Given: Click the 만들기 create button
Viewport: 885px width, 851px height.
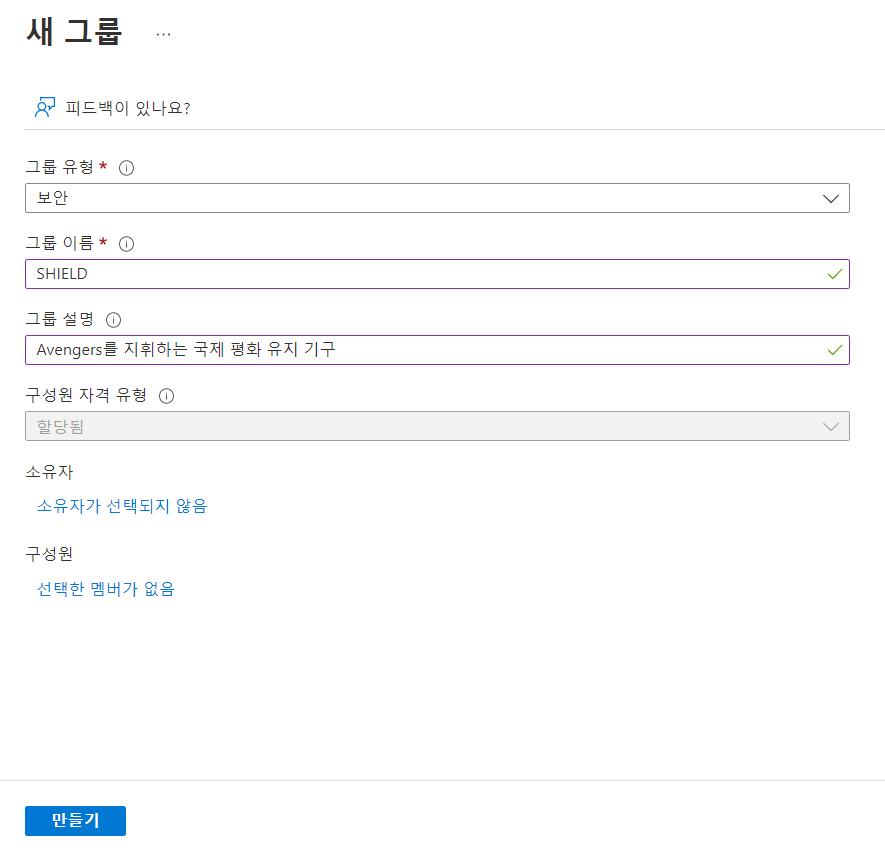Looking at the screenshot, I should [x=75, y=821].
